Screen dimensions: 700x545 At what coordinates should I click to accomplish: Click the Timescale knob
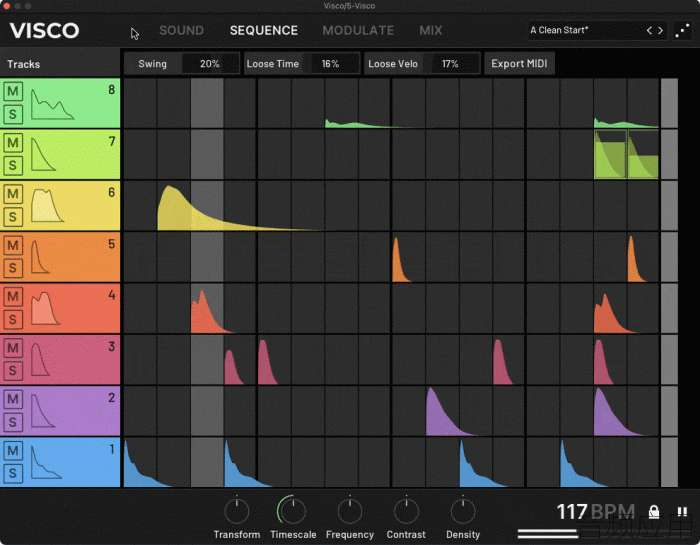[293, 511]
